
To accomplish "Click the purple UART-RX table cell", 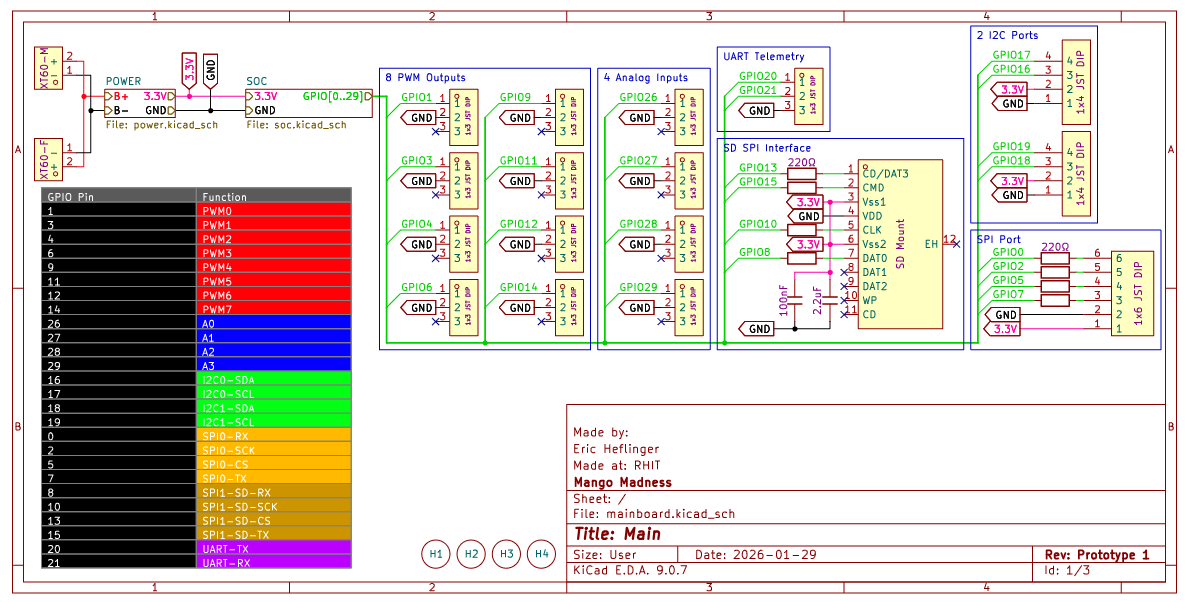I will coord(273,563).
